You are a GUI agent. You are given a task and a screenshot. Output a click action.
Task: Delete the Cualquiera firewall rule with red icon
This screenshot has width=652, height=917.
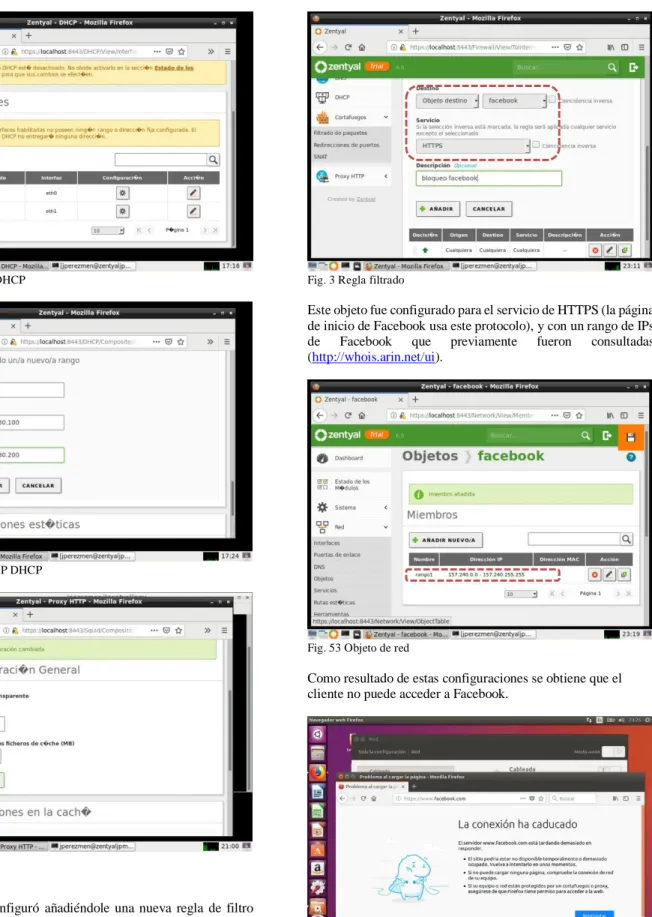click(x=595, y=250)
